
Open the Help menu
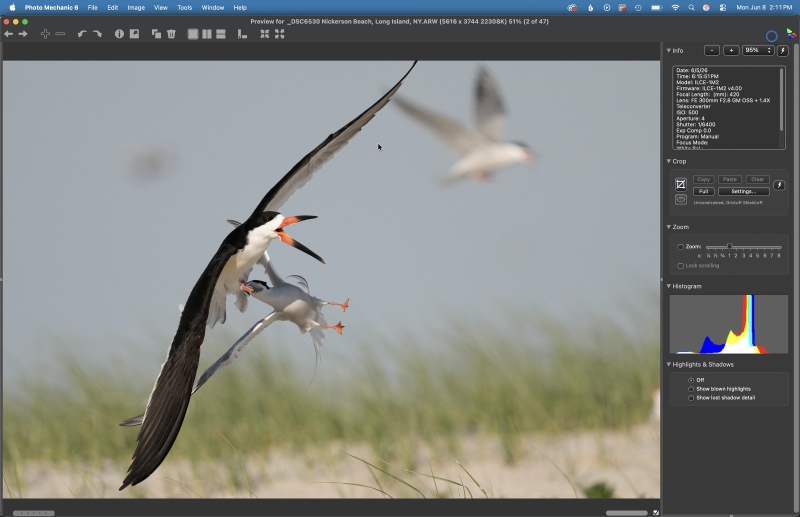pos(240,8)
